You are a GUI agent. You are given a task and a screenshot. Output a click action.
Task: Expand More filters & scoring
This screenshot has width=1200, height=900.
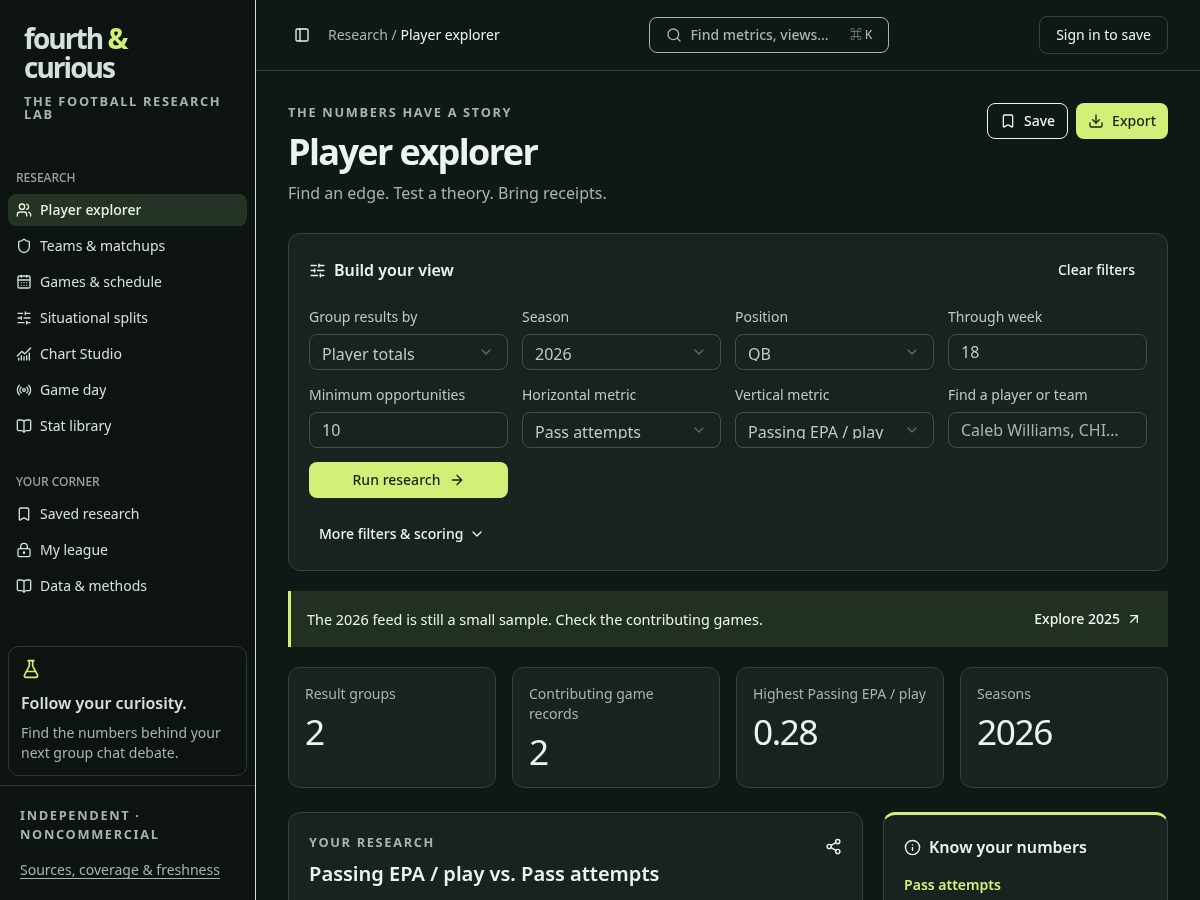click(x=401, y=534)
